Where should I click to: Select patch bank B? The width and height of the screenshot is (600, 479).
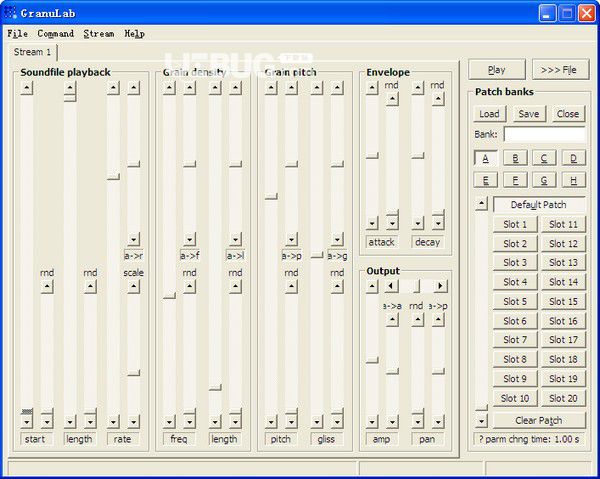[515, 158]
